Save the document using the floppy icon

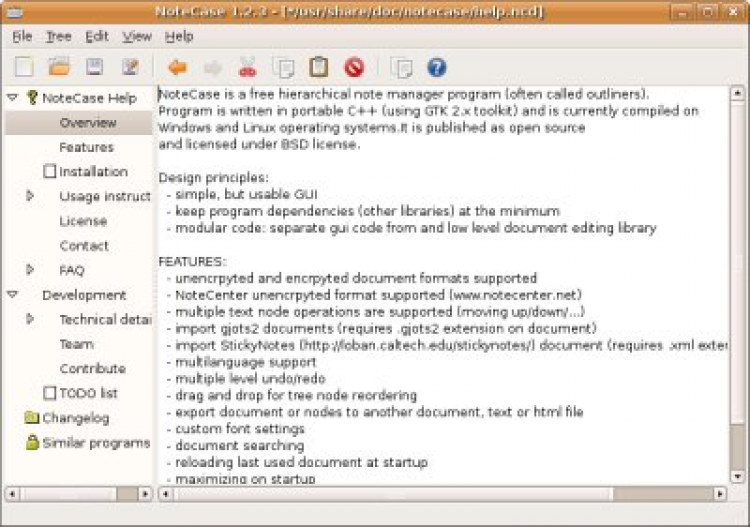pos(94,68)
